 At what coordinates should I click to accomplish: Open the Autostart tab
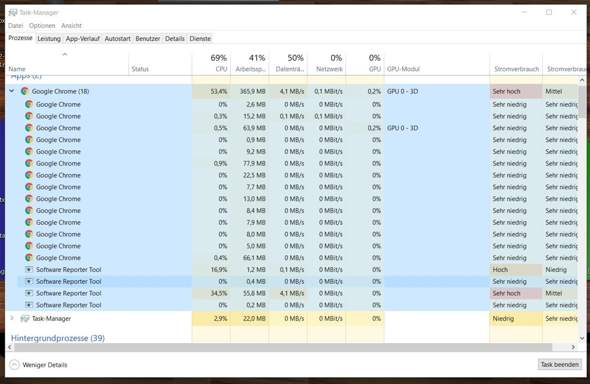pyautogui.click(x=117, y=39)
